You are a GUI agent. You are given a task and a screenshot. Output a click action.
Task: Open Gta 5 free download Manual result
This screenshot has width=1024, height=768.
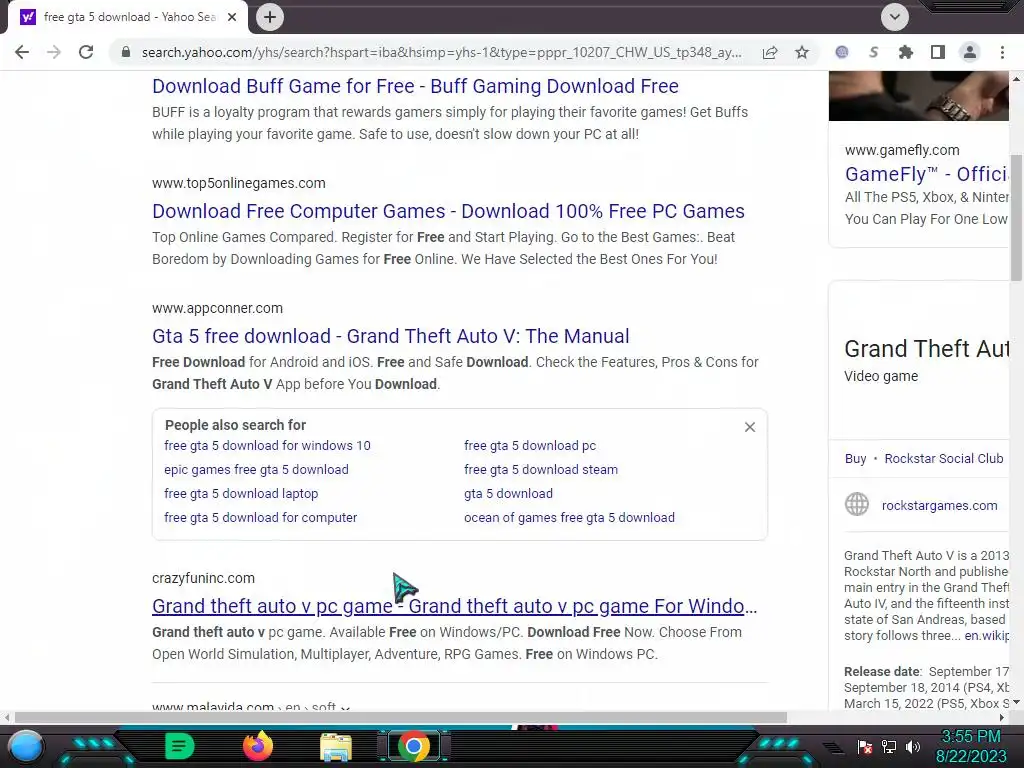(x=391, y=336)
